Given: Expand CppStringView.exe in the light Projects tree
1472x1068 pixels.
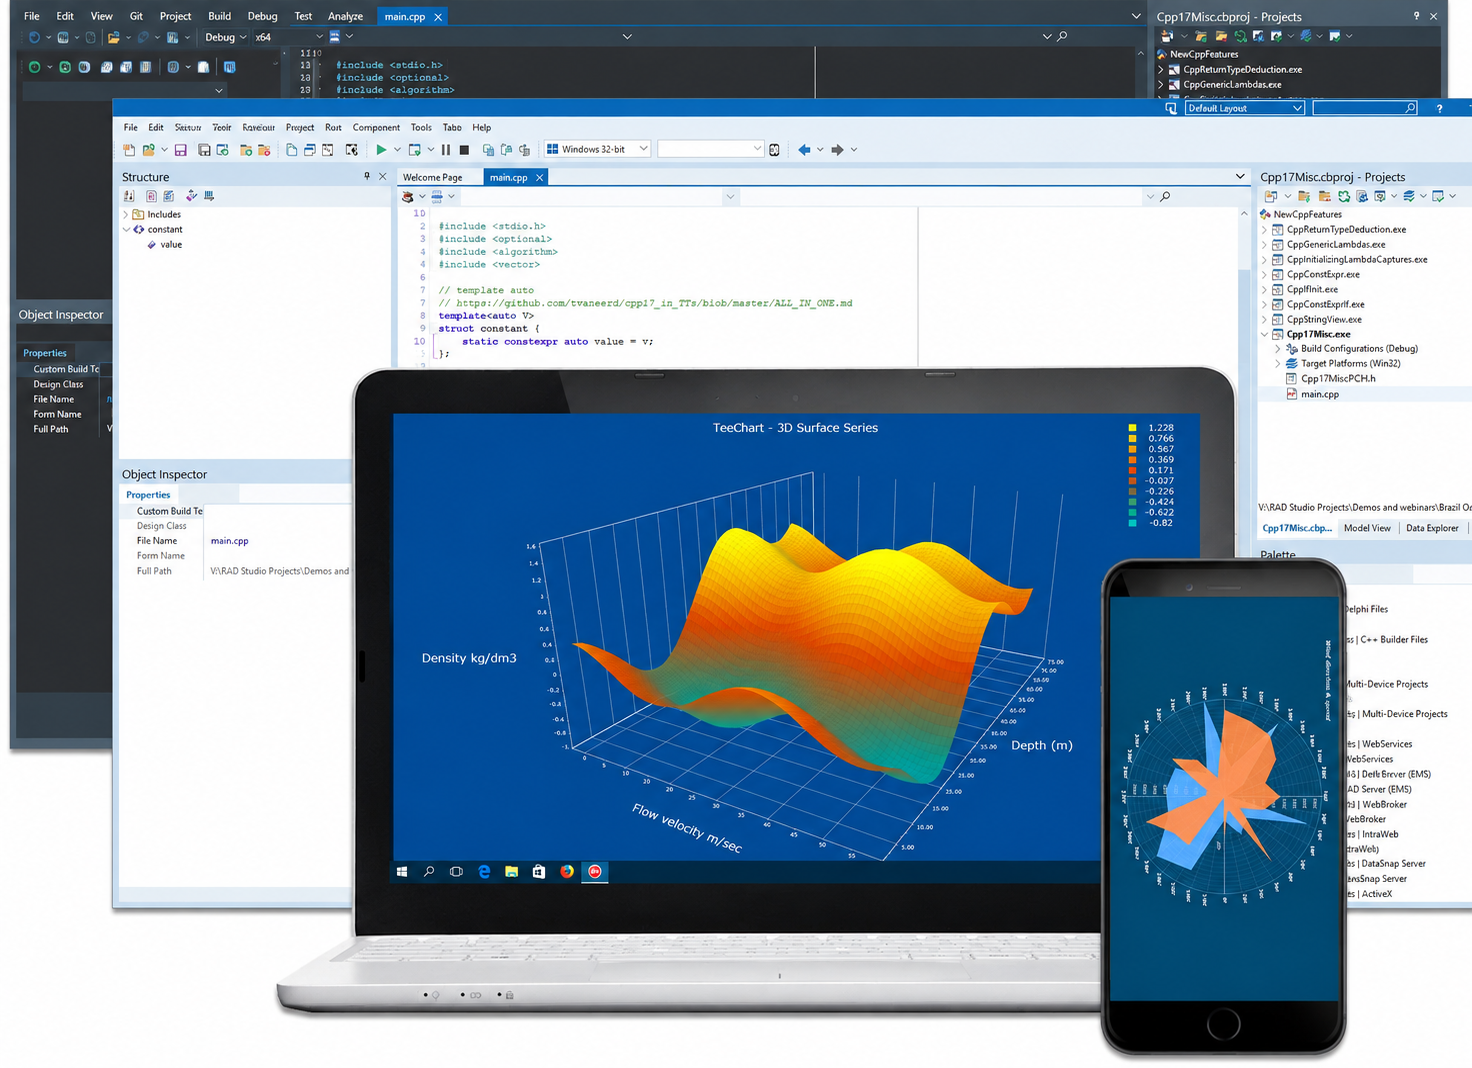Looking at the screenshot, I should [x=1265, y=320].
